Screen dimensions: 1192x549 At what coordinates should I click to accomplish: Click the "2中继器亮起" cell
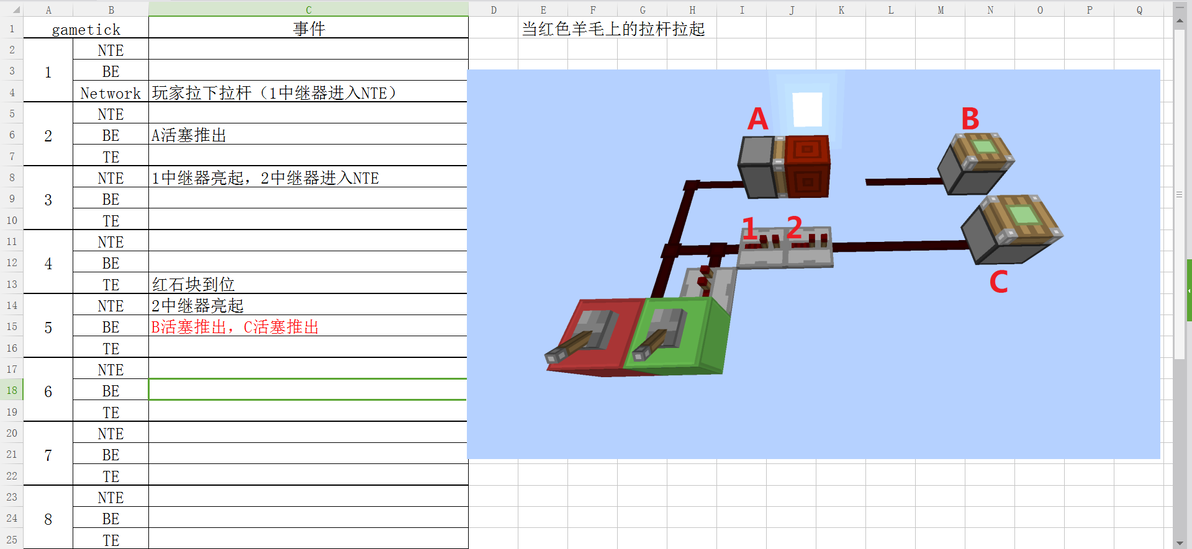(309, 306)
